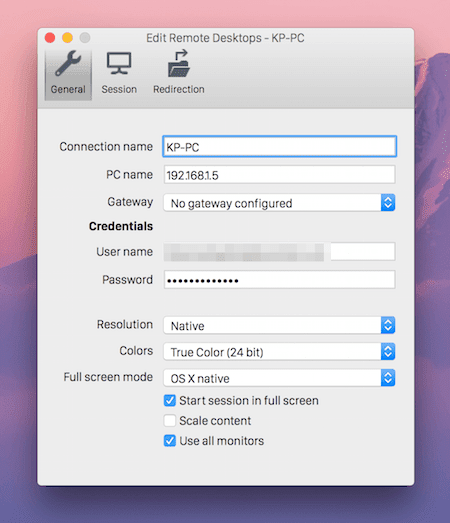This screenshot has height=523, width=450.
Task: Open the Gateway dropdown
Action: tap(279, 203)
